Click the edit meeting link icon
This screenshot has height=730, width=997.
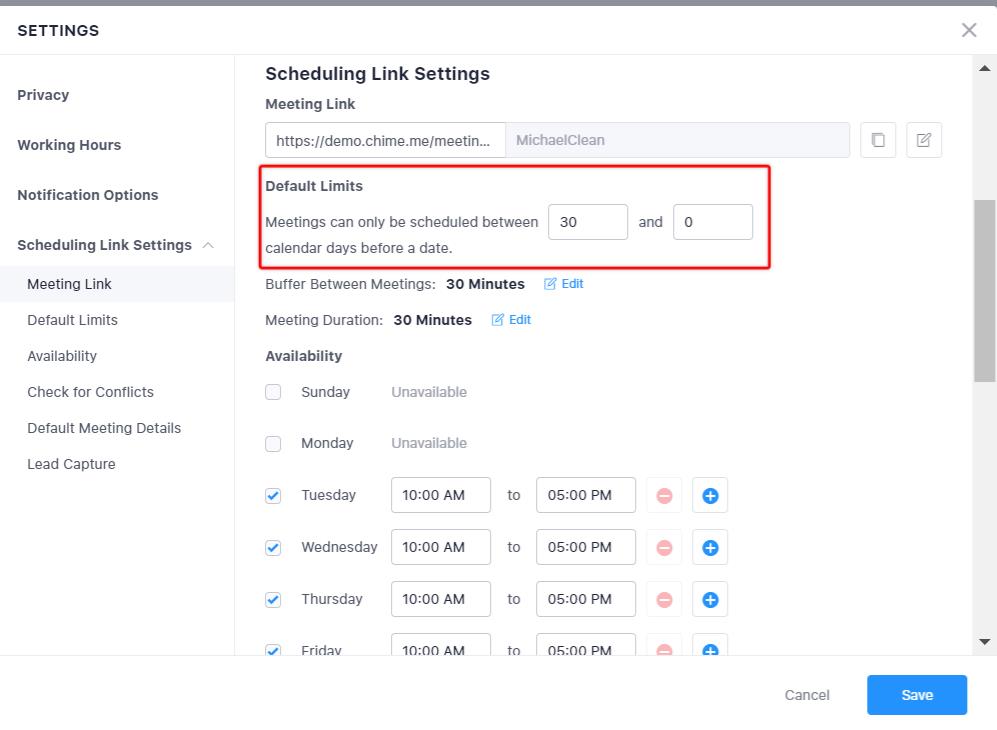(924, 140)
